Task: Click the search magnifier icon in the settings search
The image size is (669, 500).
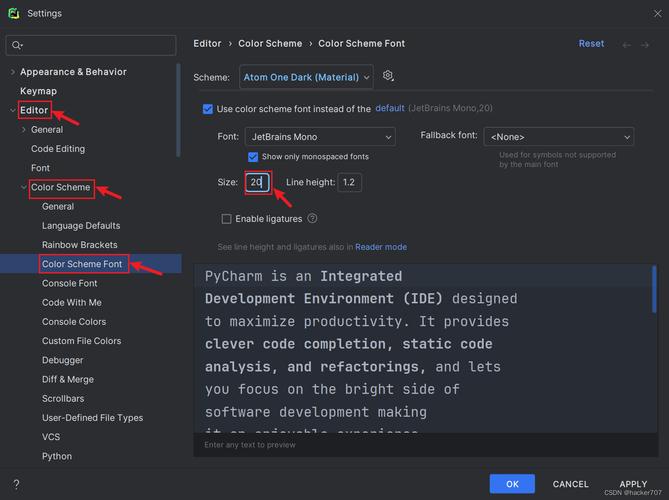Action: (x=17, y=45)
